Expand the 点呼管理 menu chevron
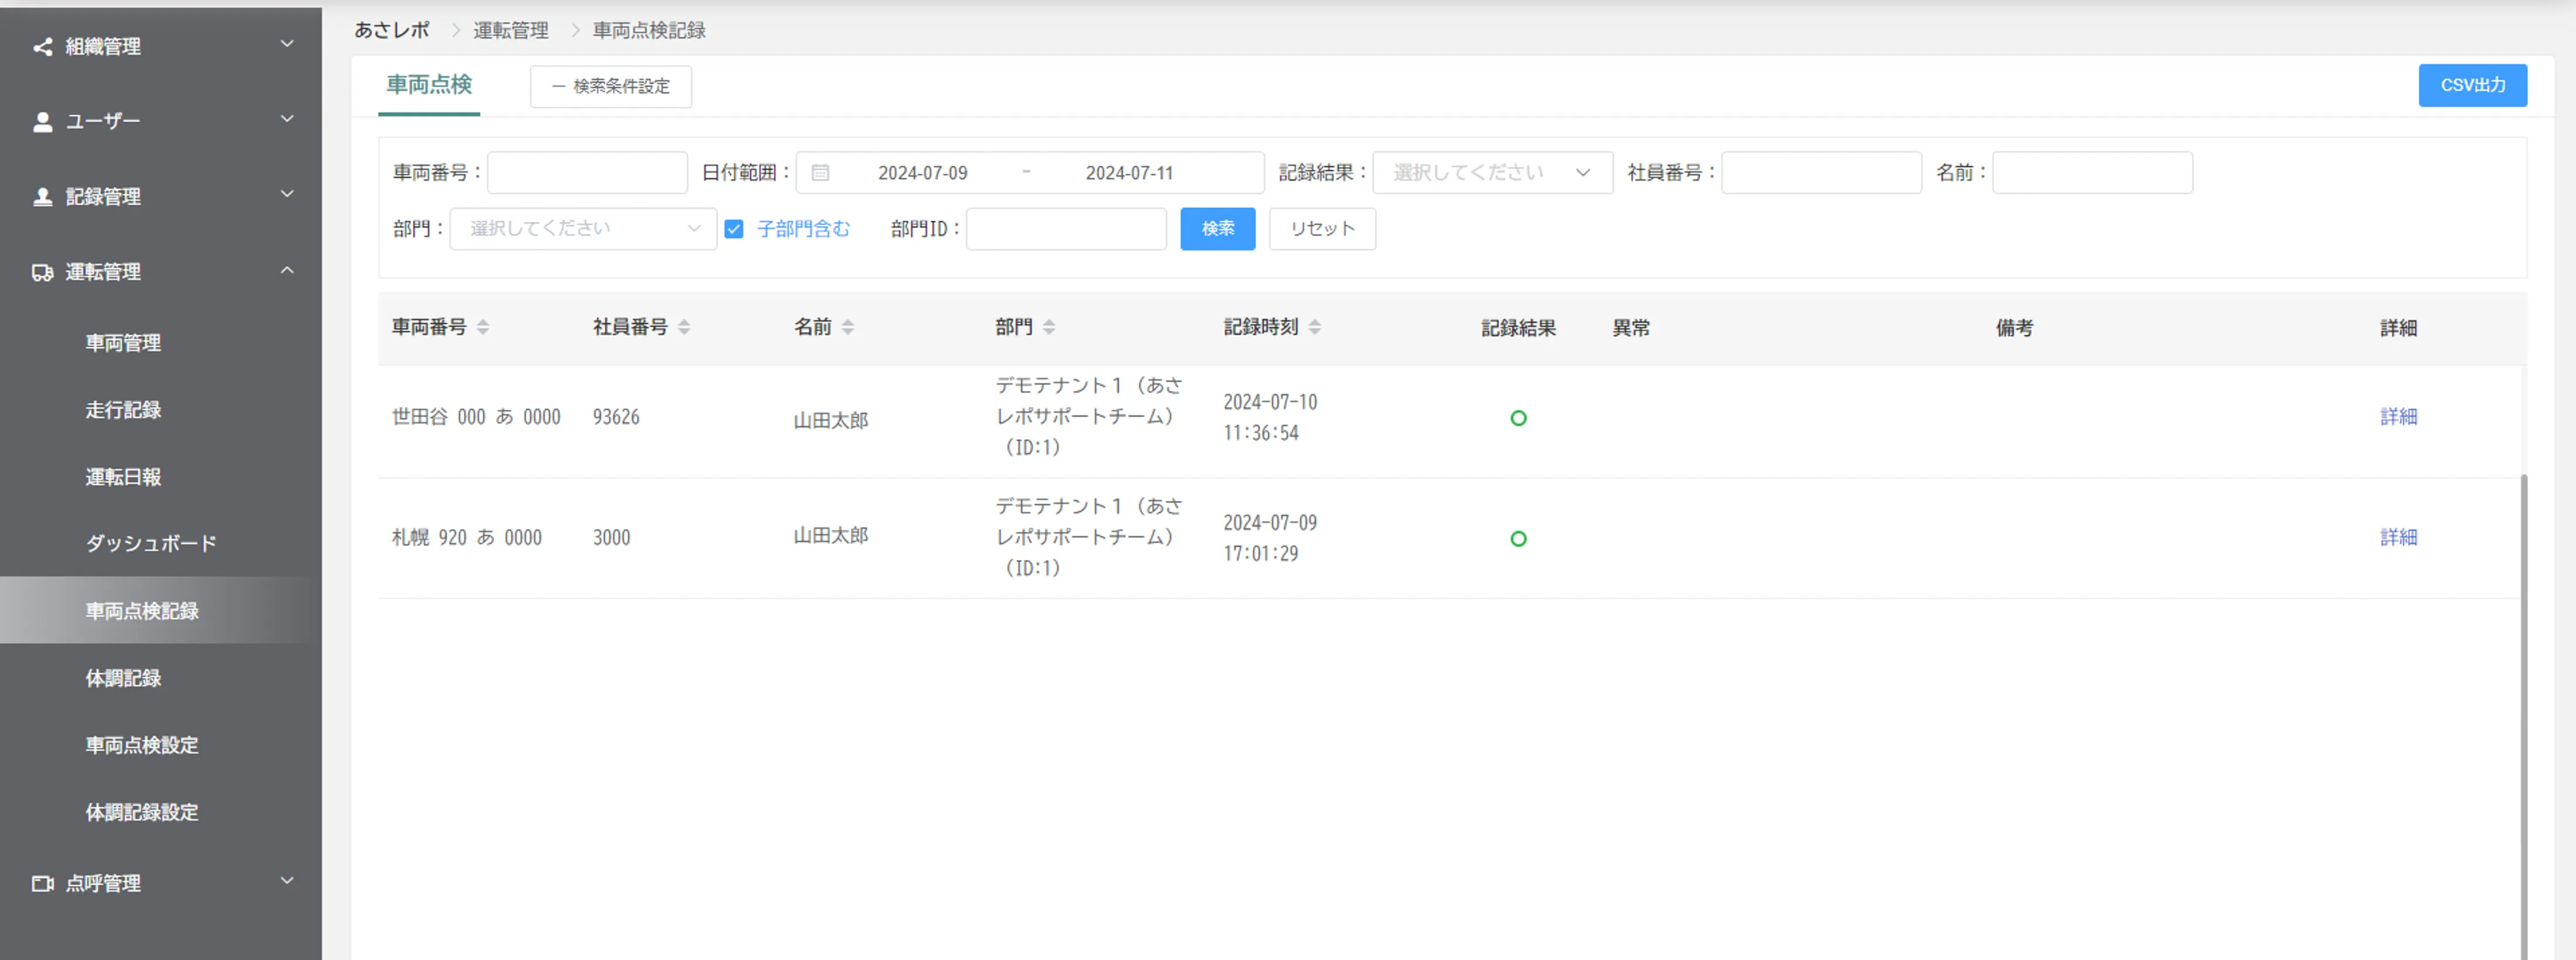Viewport: 2576px width, 960px height. click(x=287, y=881)
